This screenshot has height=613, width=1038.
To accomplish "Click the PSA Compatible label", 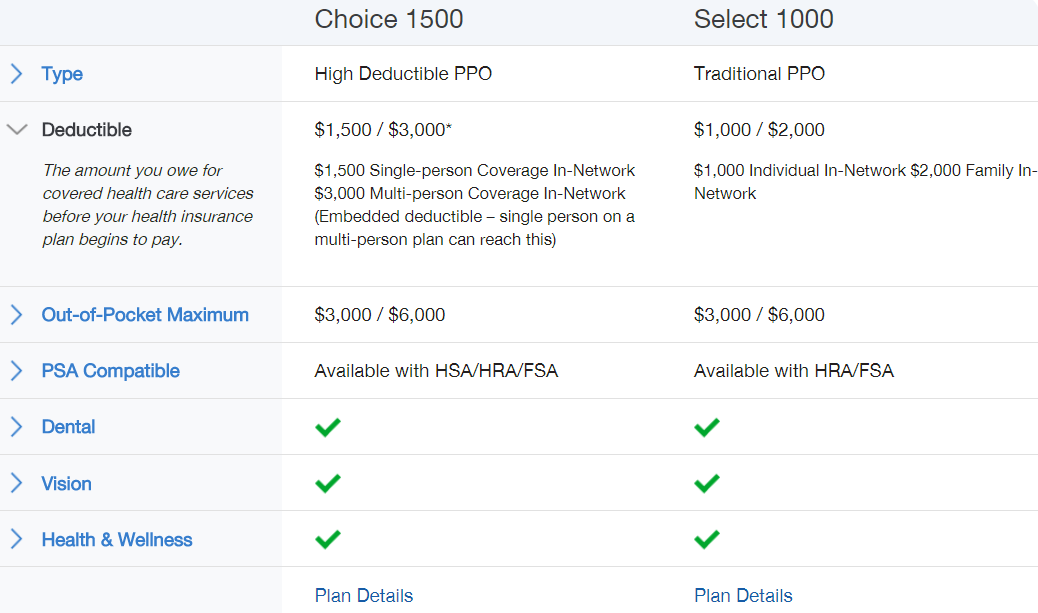I will pos(110,371).
